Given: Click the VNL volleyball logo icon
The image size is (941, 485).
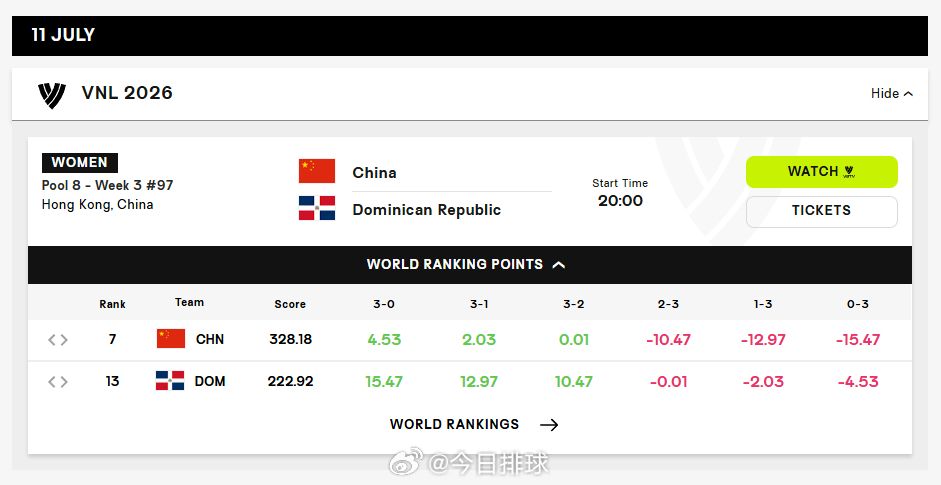Looking at the screenshot, I should pos(52,95).
